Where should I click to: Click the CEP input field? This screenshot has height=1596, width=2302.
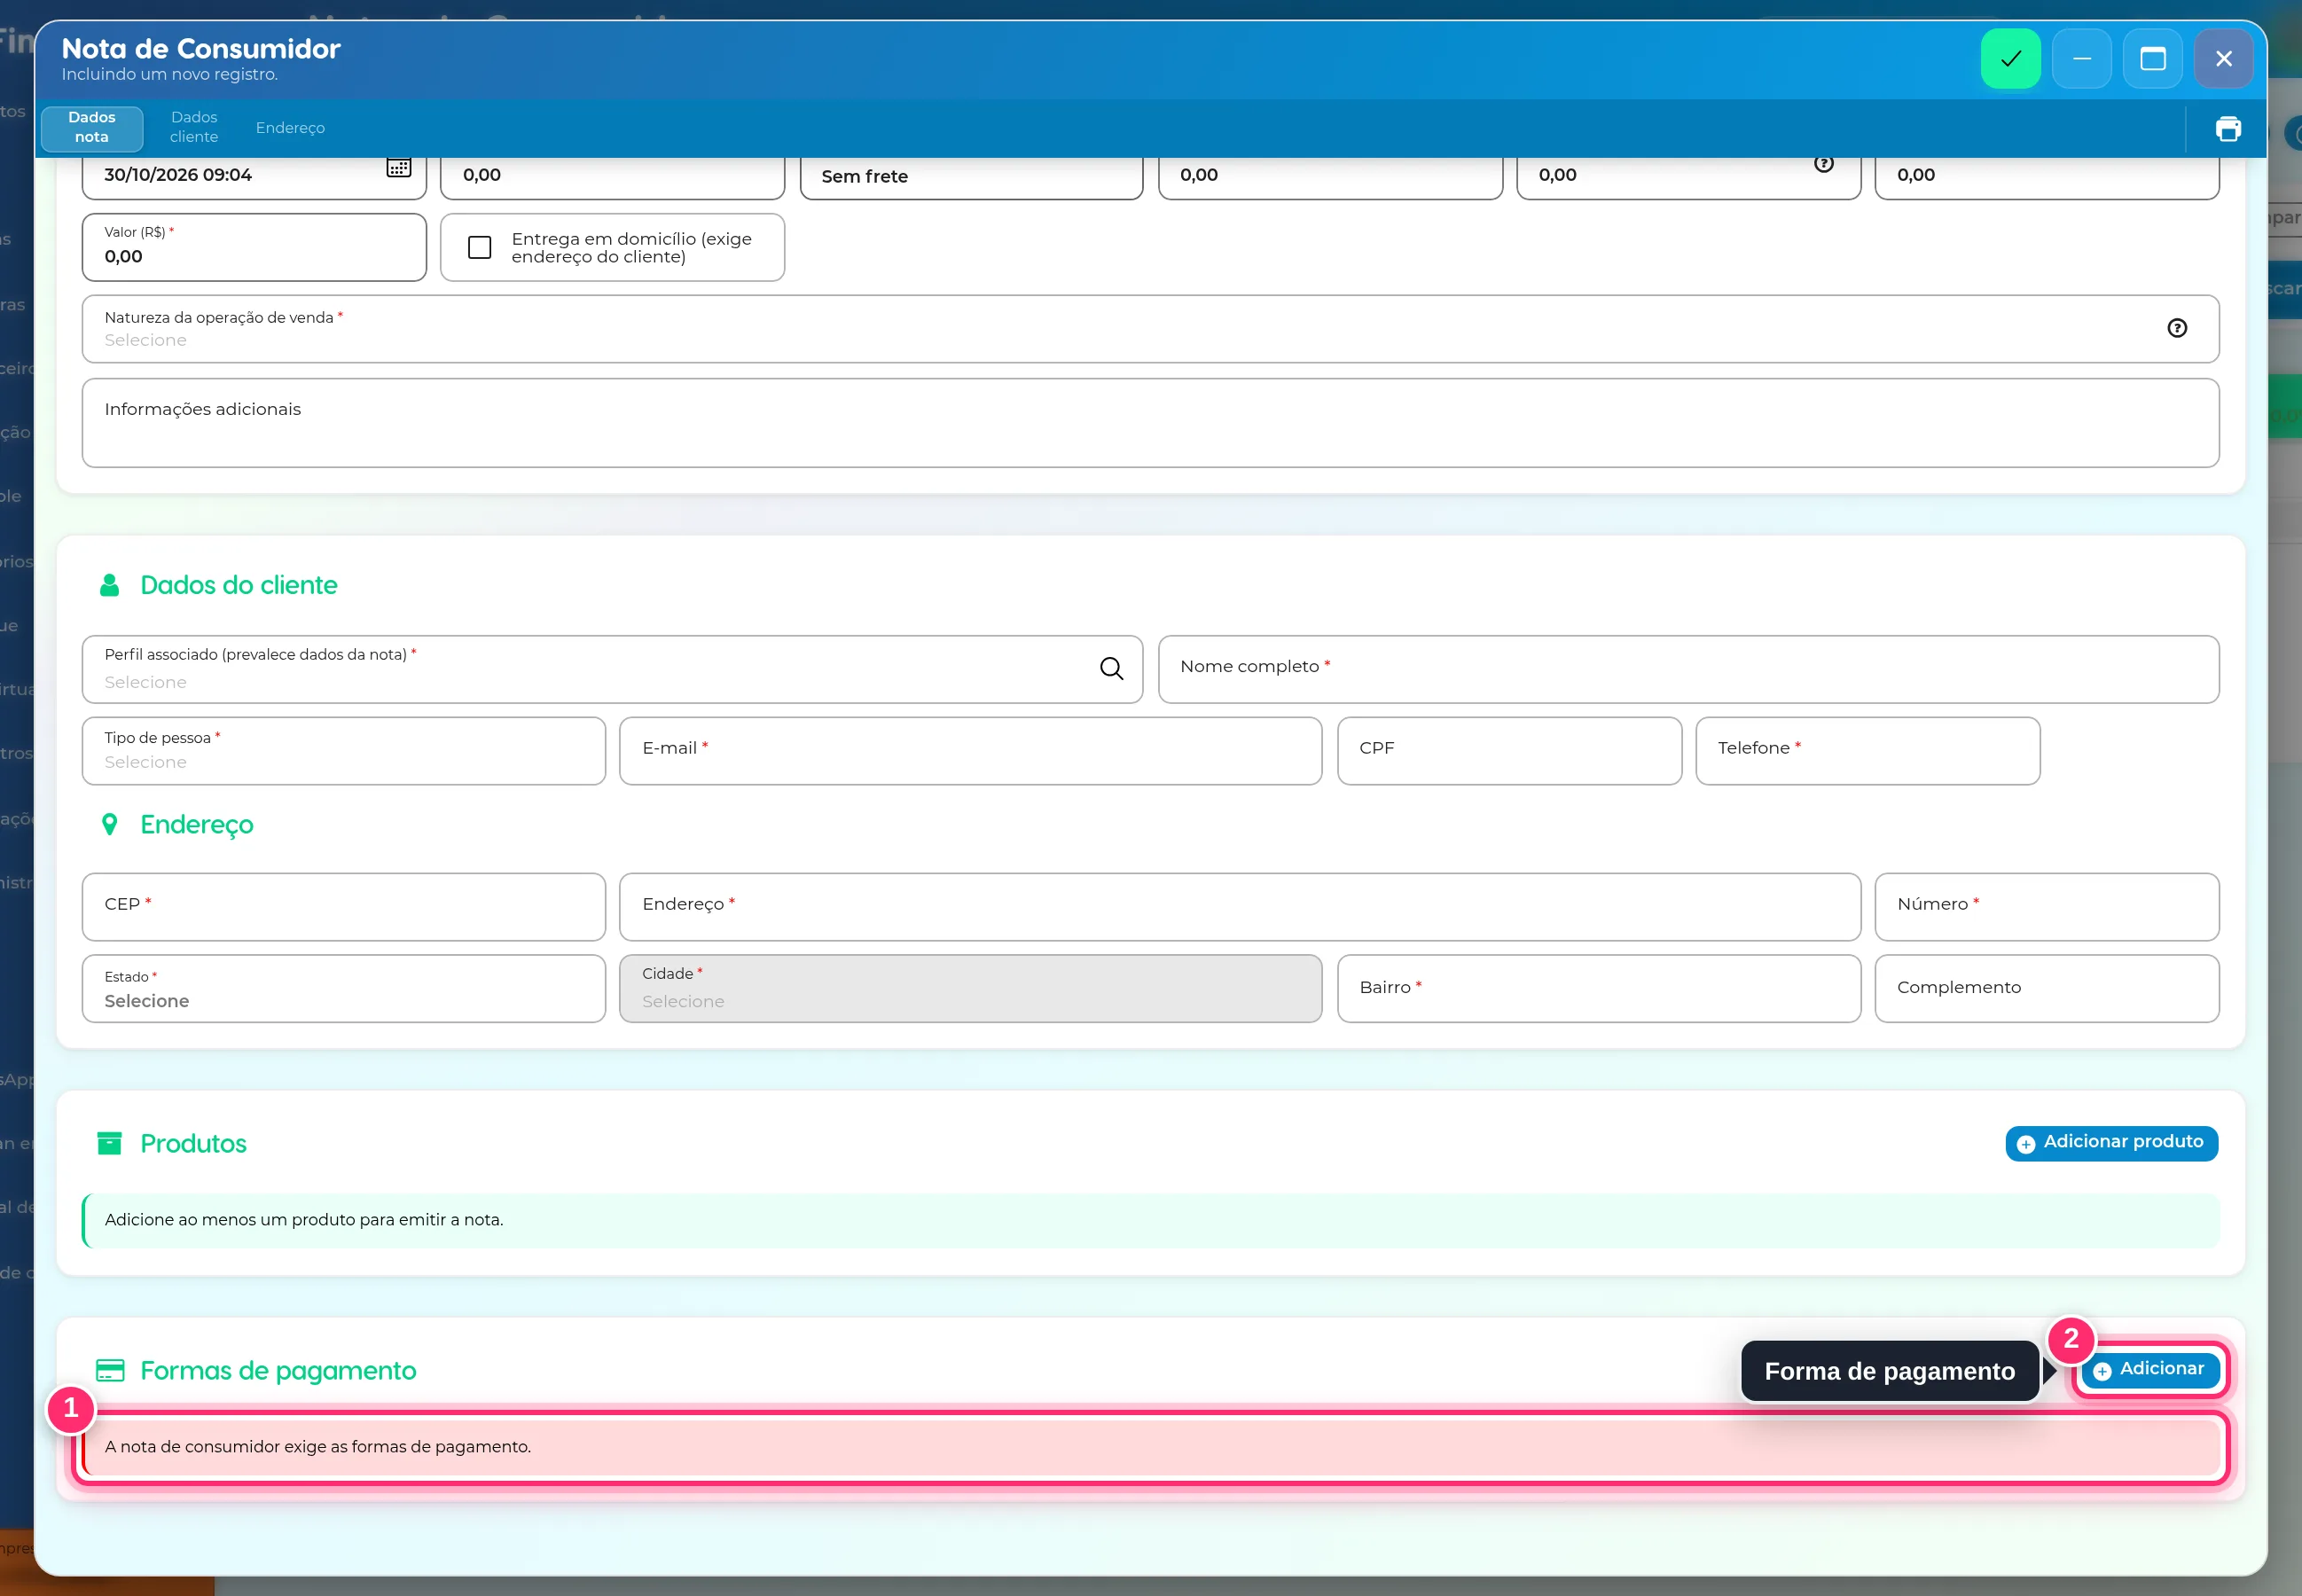coord(343,907)
